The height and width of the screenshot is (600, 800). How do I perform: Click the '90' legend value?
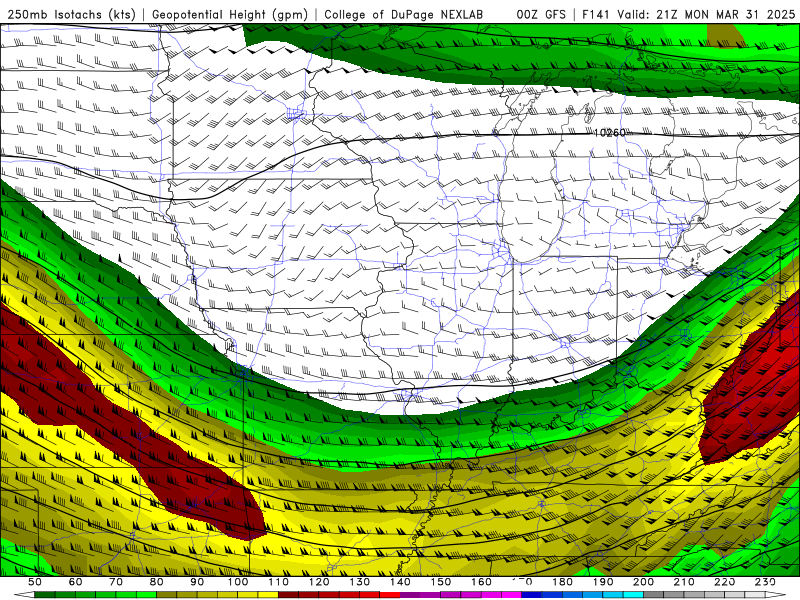pyautogui.click(x=197, y=582)
